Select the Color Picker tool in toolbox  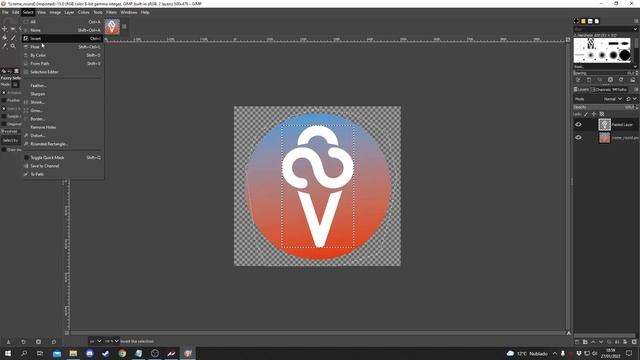(x=4, y=46)
